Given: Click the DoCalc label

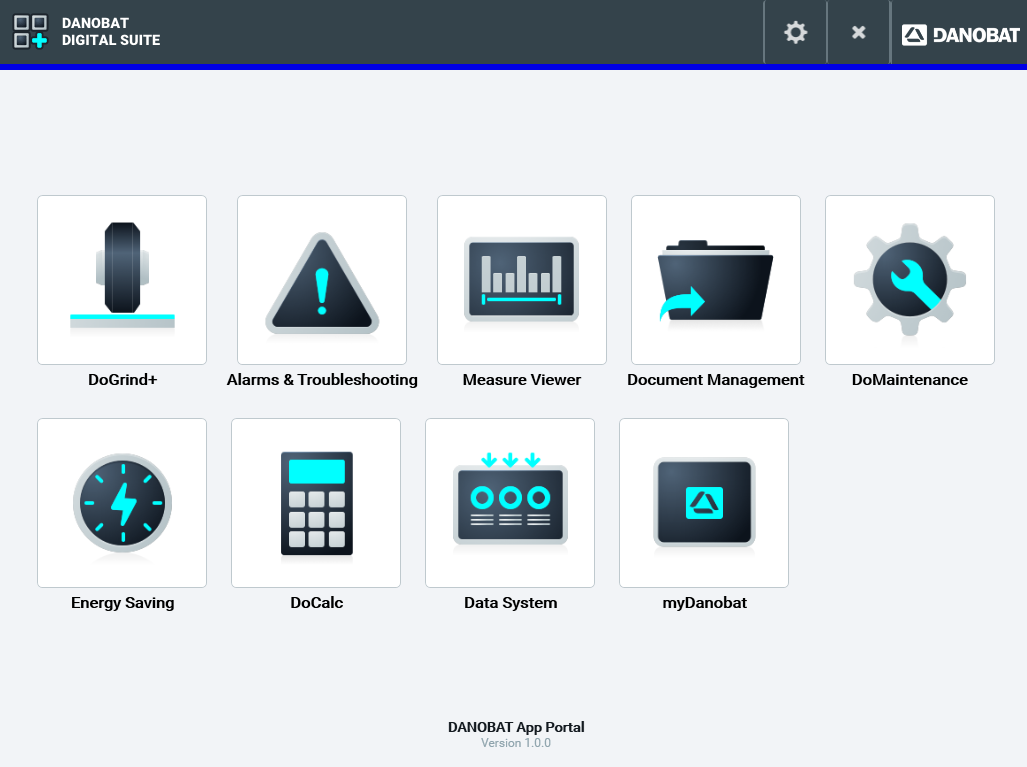Looking at the screenshot, I should pyautogui.click(x=316, y=603).
